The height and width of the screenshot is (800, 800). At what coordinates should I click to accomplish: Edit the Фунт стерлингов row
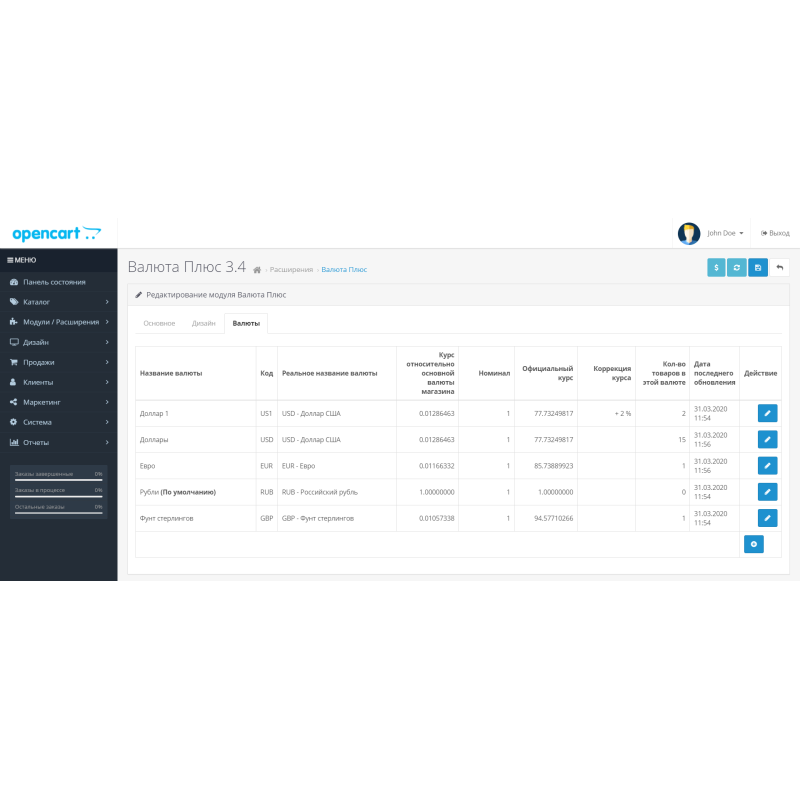pos(767,517)
